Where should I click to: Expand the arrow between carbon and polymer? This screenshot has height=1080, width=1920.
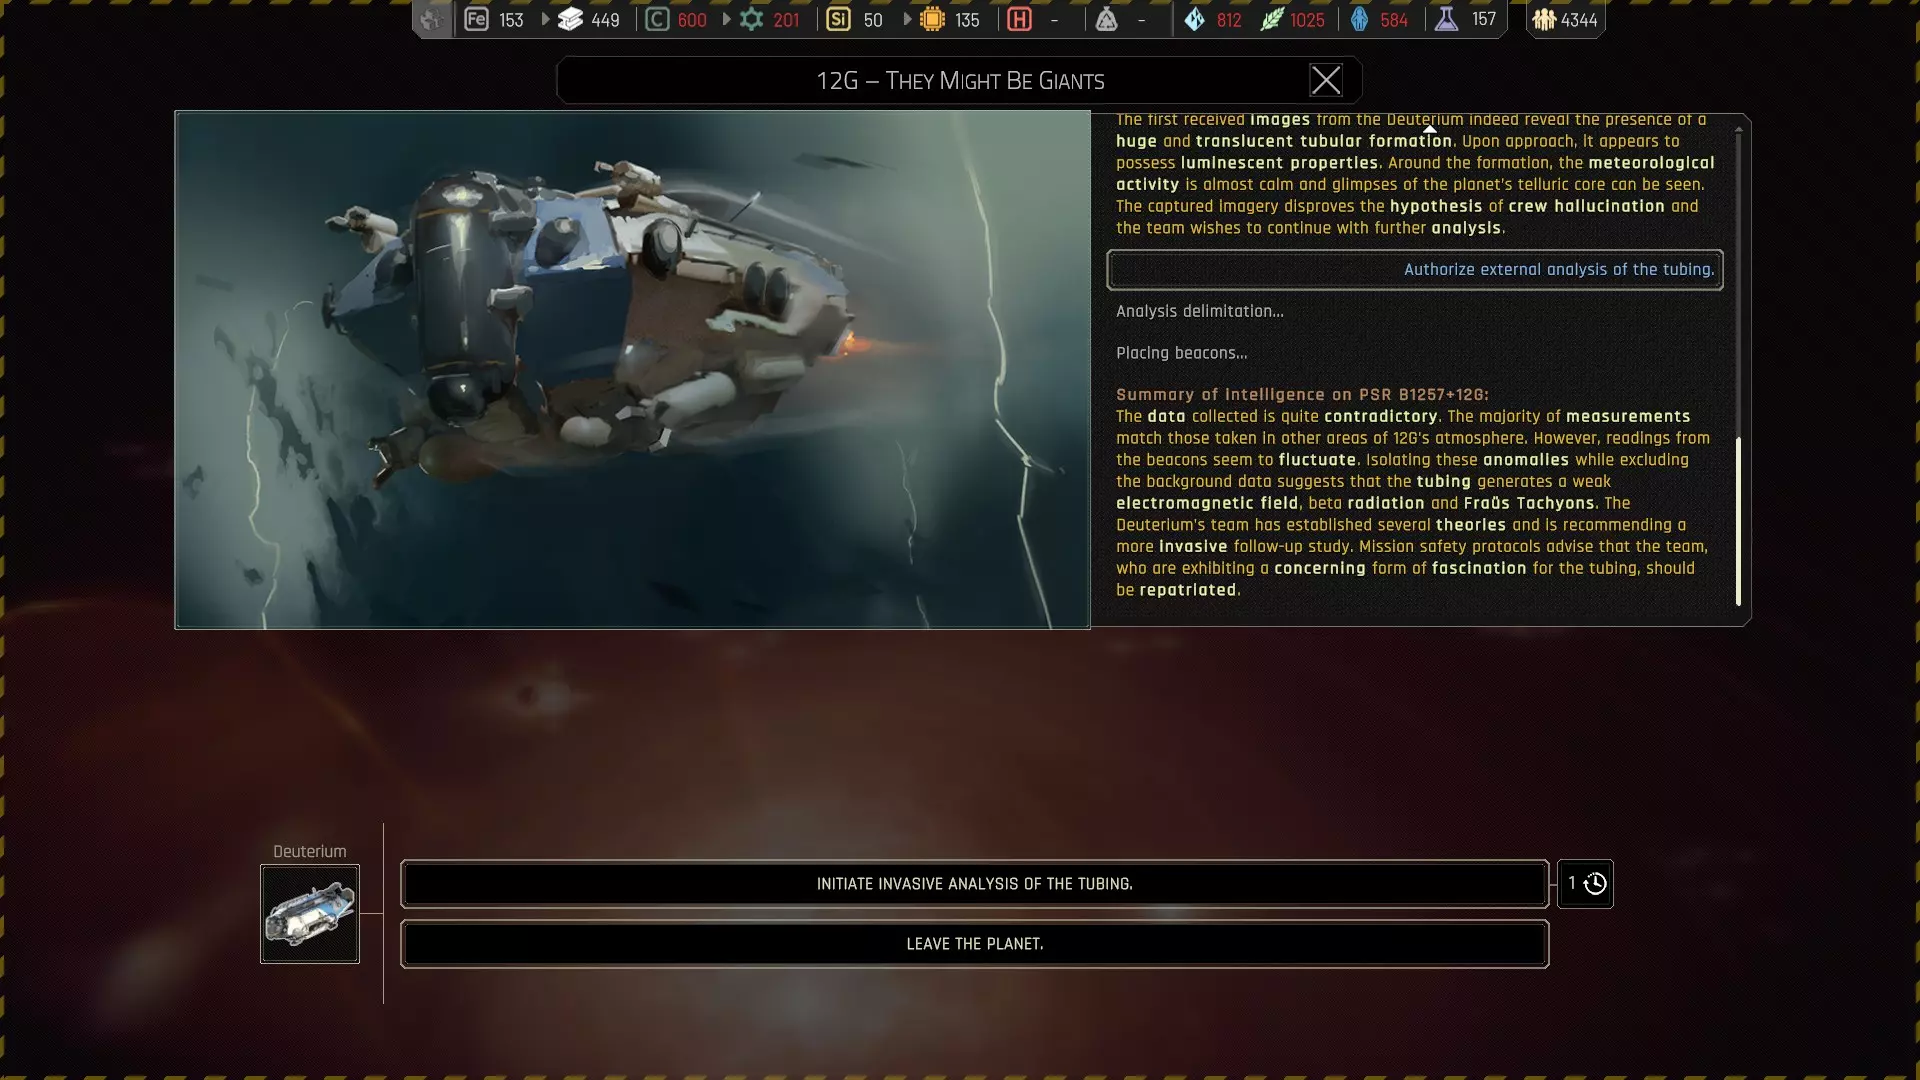(726, 19)
